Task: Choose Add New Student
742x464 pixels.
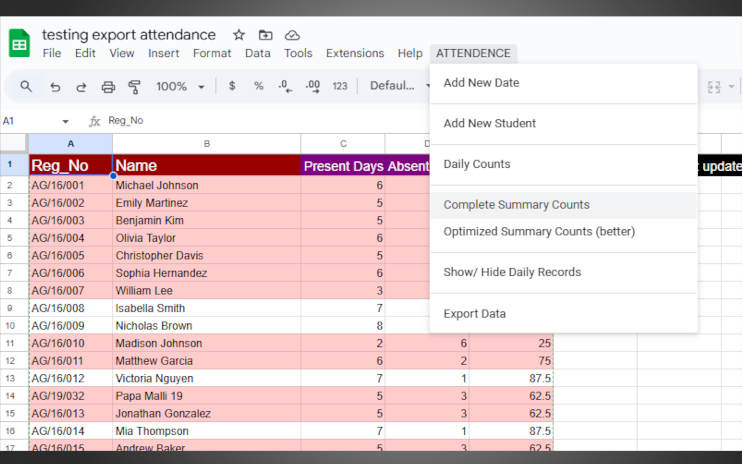Action: pyautogui.click(x=563, y=123)
